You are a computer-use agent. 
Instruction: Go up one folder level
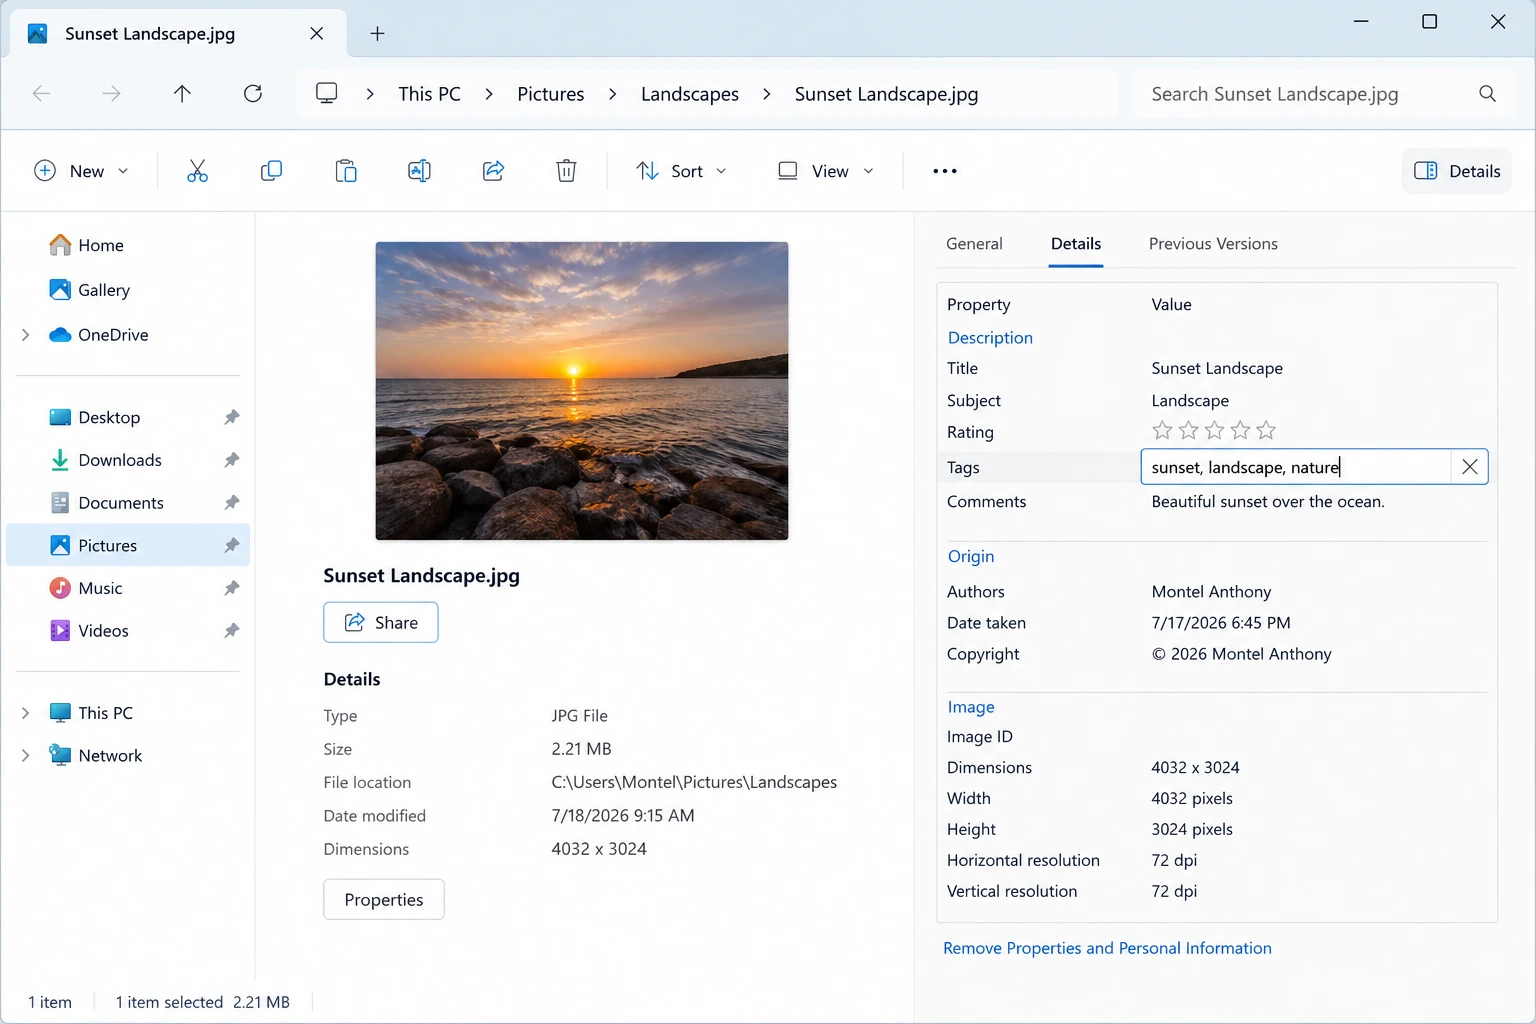182,94
